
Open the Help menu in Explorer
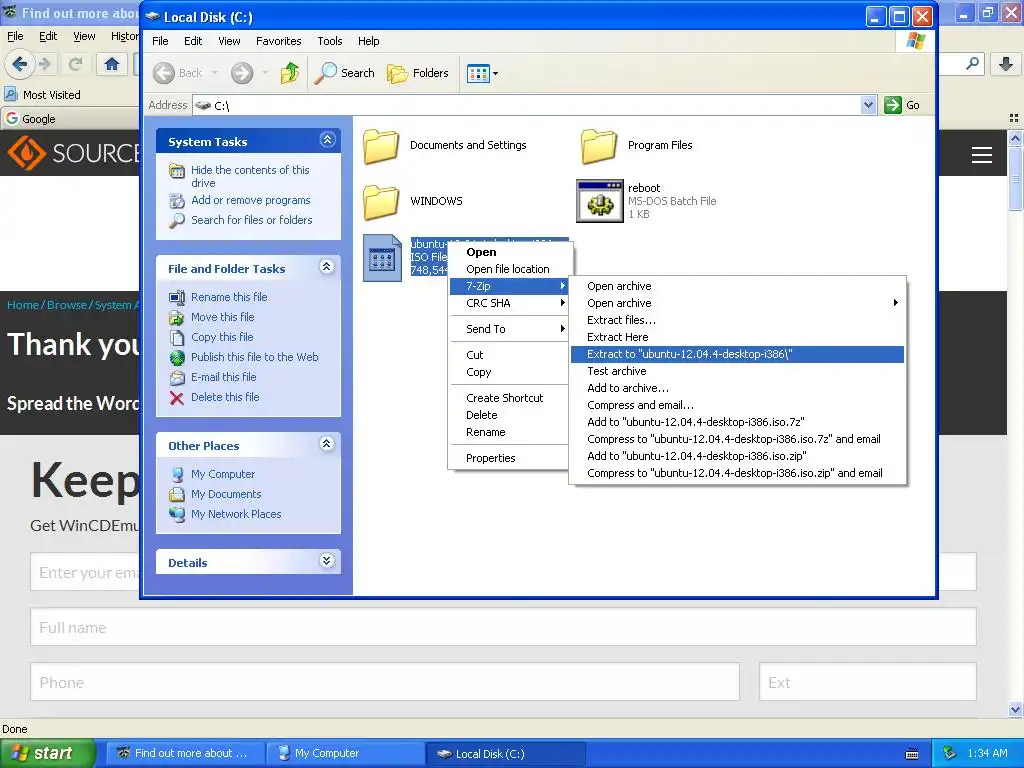(368, 41)
